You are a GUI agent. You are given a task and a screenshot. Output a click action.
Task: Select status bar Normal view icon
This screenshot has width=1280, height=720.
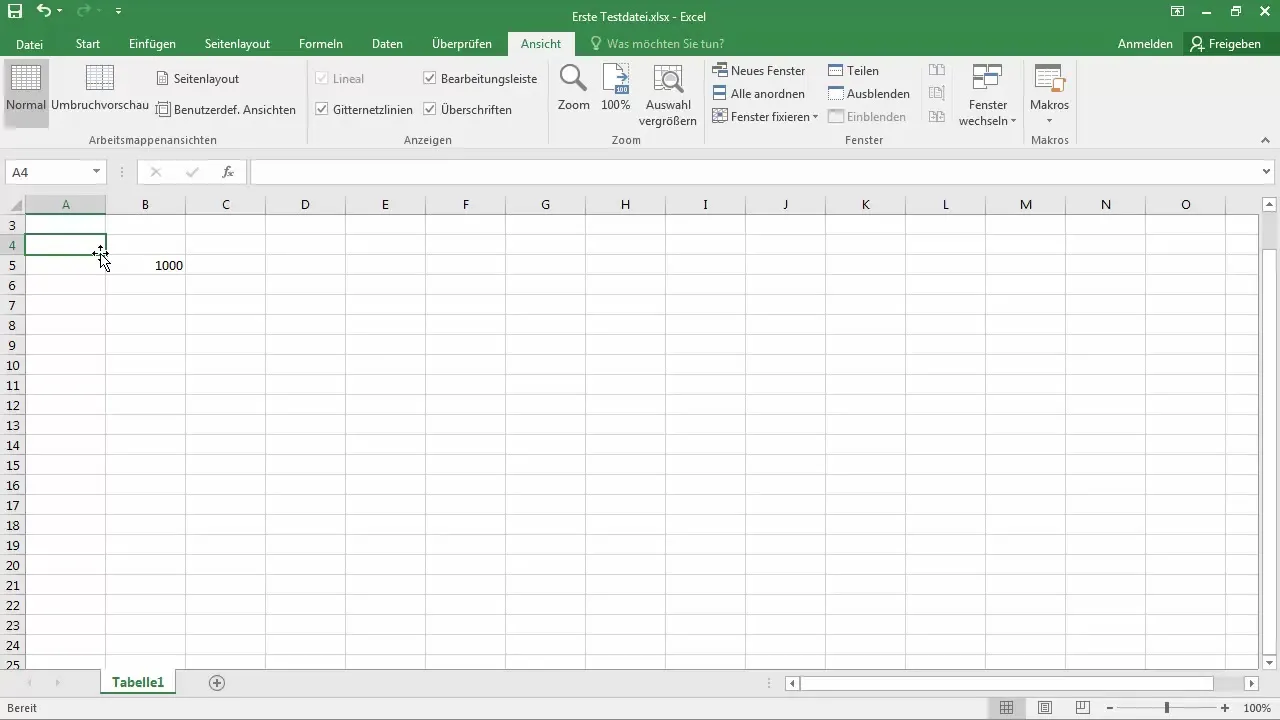coord(1007,708)
